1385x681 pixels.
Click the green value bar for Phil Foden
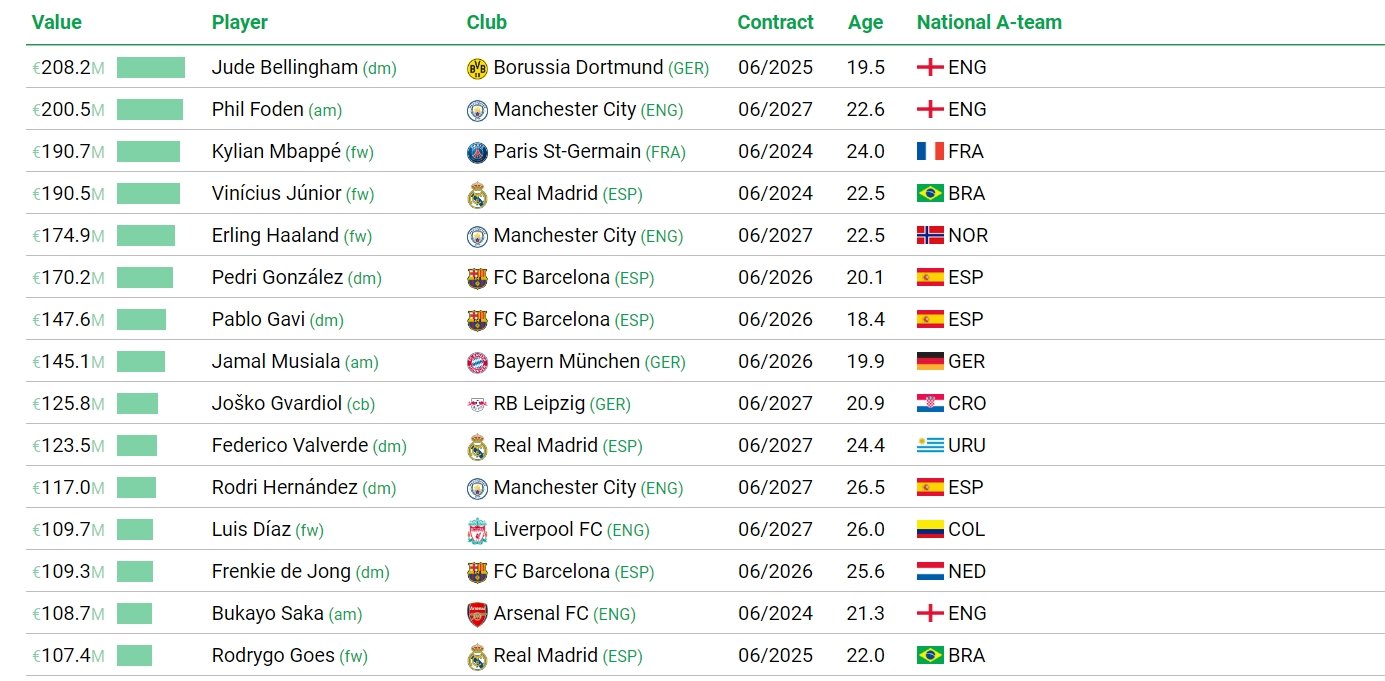[x=150, y=110]
